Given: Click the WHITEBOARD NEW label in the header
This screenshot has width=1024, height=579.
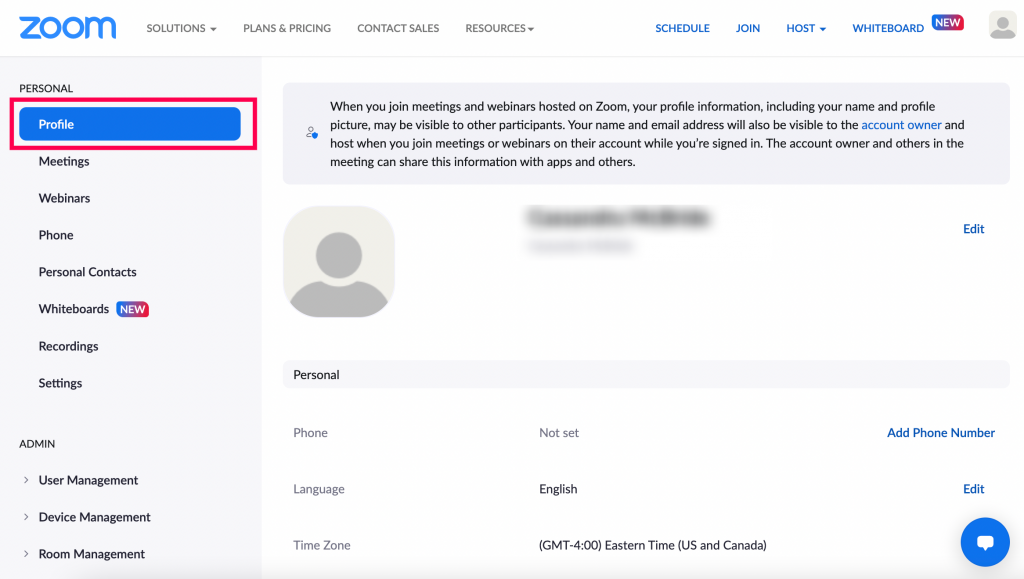Looking at the screenshot, I should [887, 28].
